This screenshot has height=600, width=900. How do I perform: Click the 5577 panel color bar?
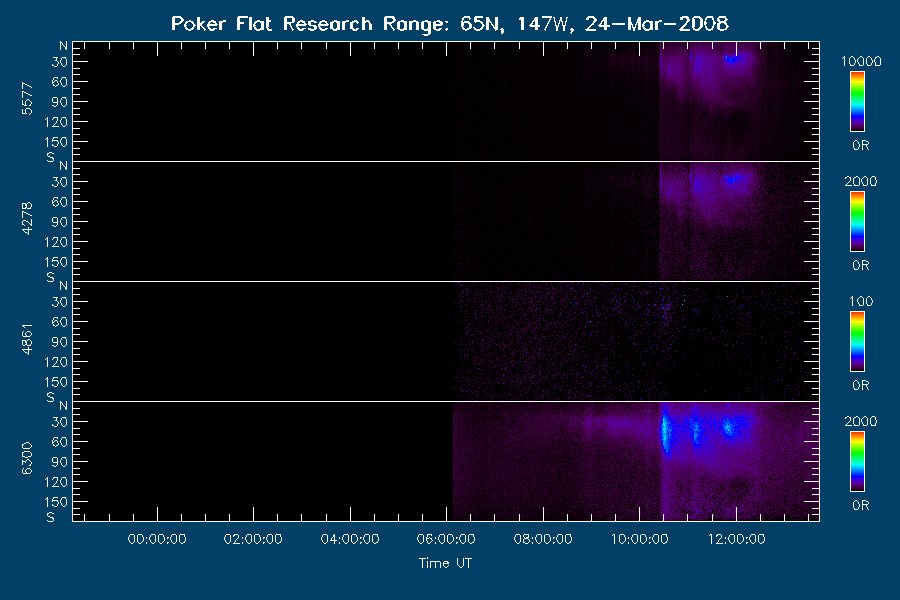pos(857,102)
